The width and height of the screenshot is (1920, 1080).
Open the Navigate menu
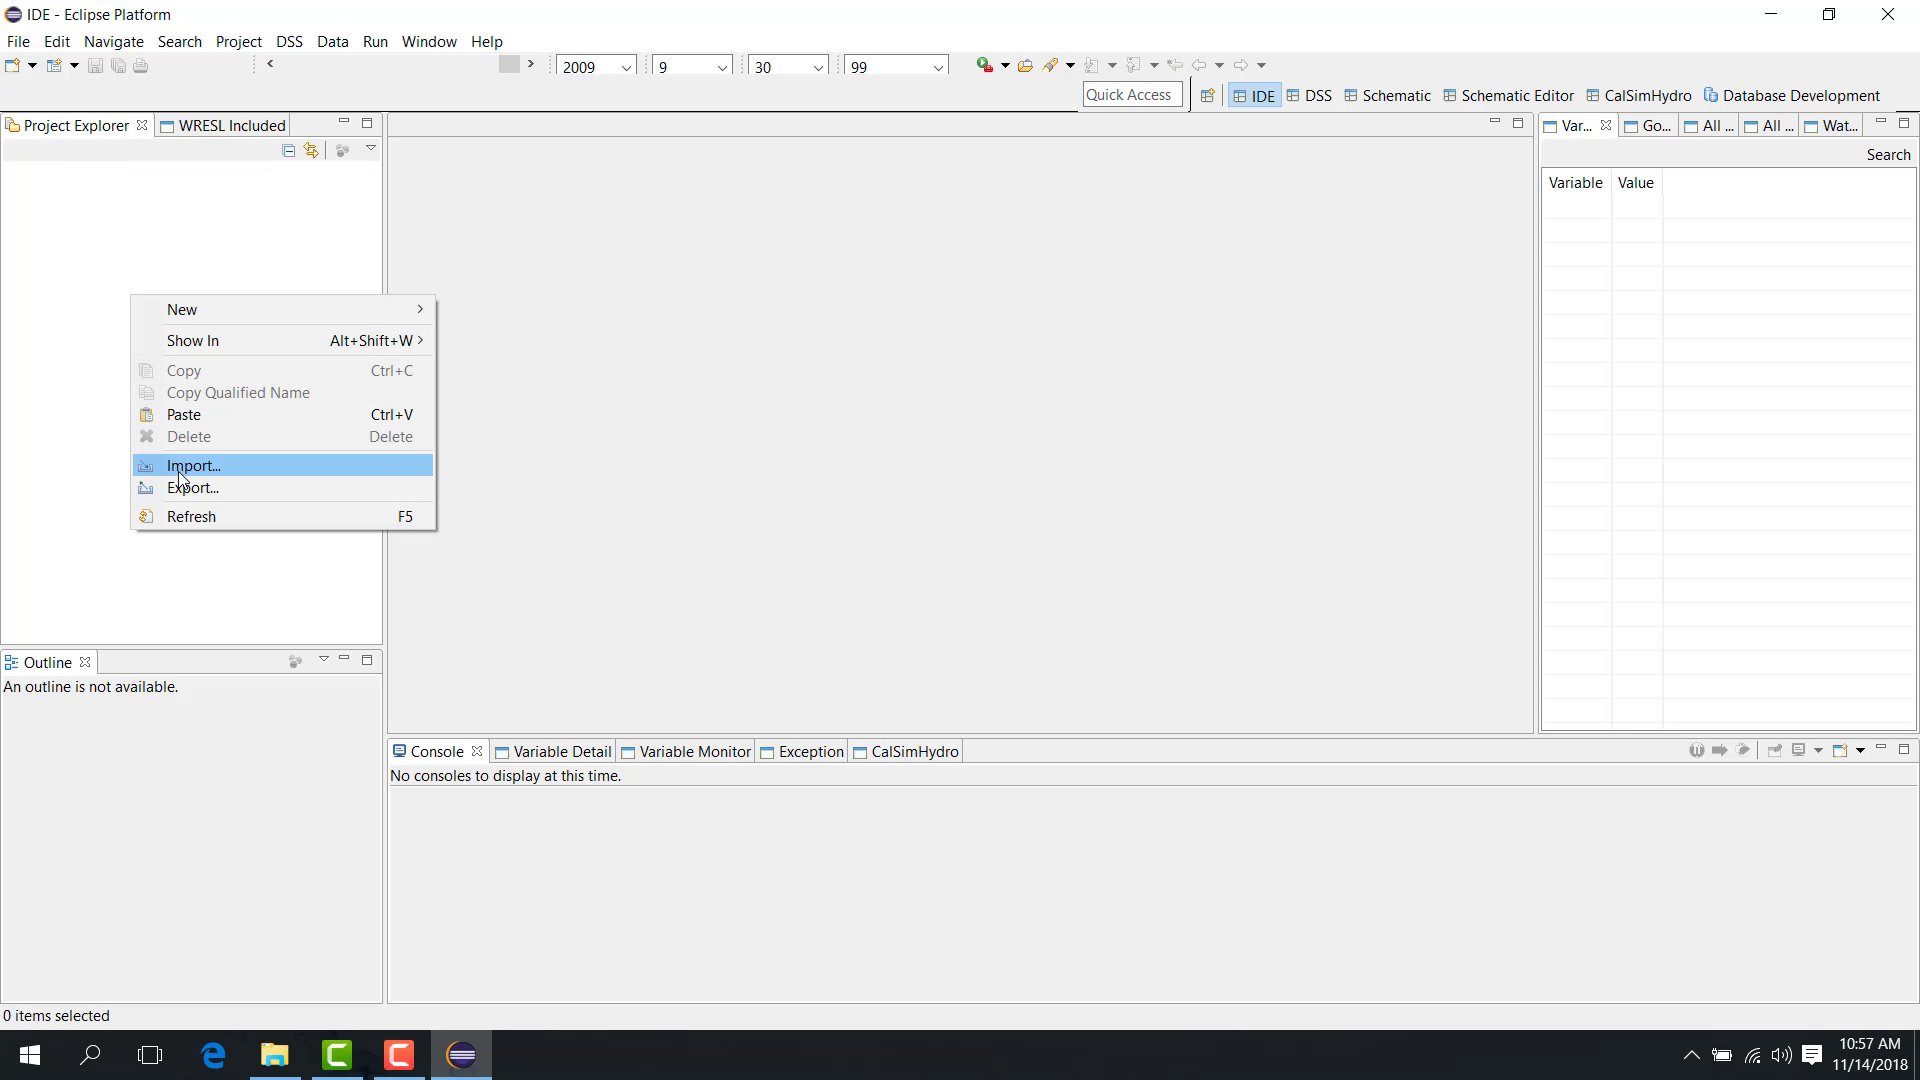(x=114, y=42)
